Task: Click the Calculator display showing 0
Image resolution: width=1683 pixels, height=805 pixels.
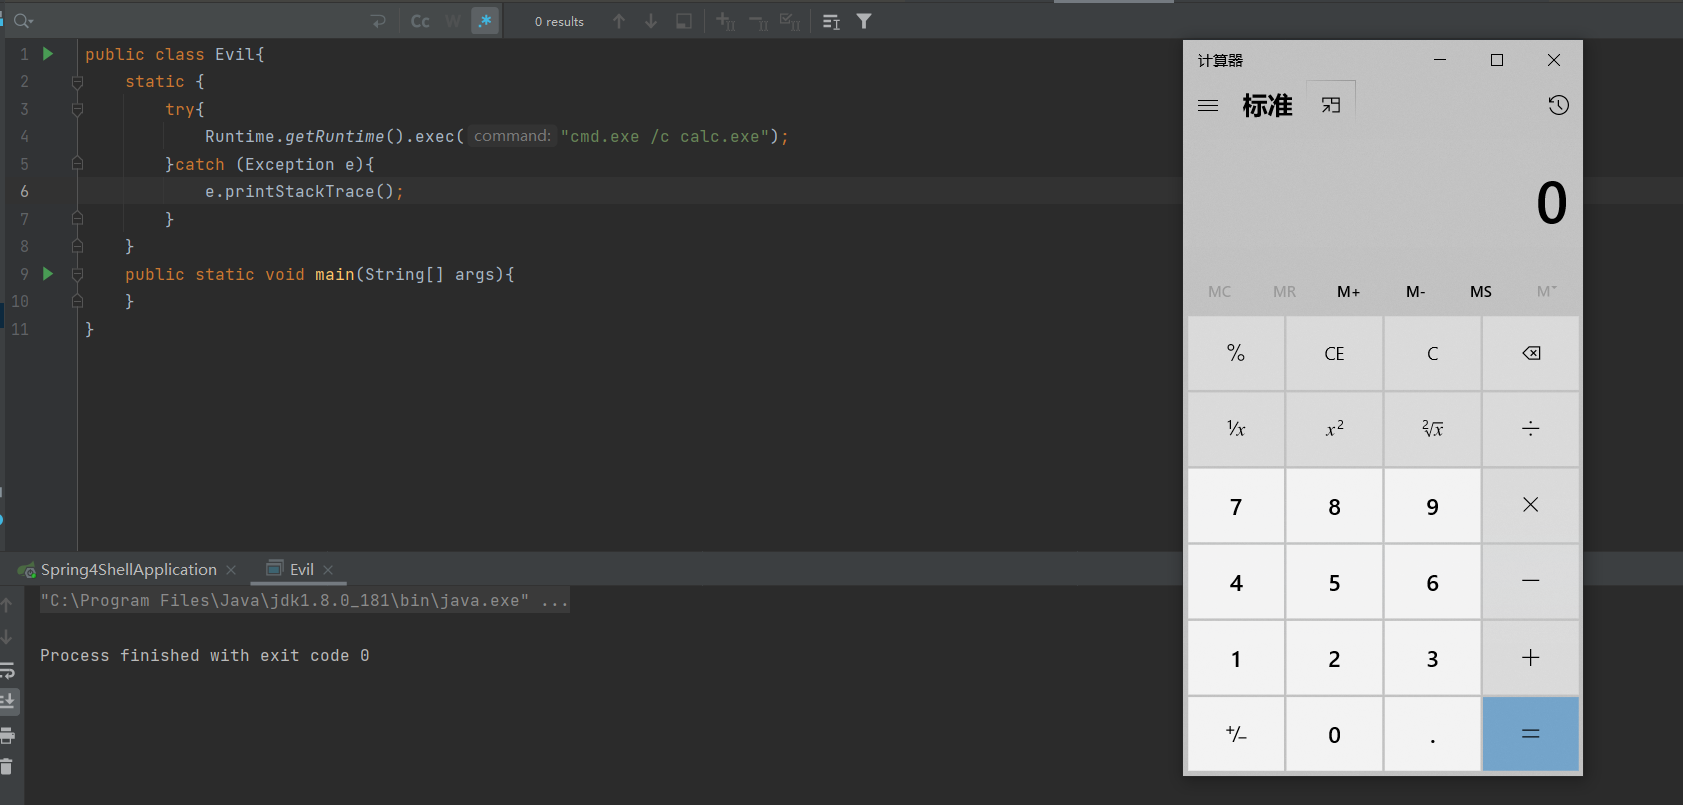Action: (1552, 204)
